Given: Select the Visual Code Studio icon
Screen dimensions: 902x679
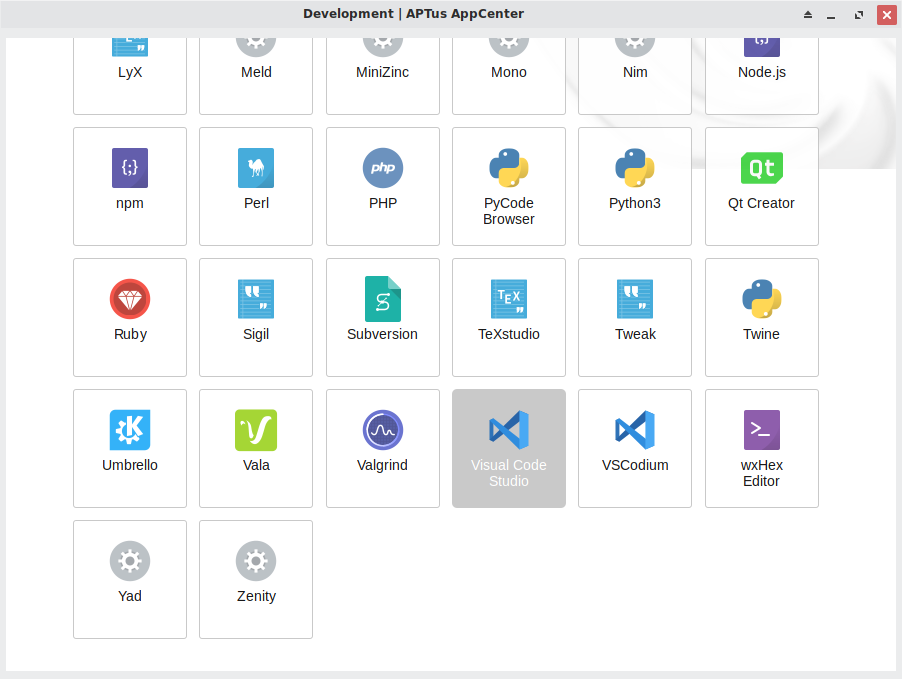Looking at the screenshot, I should [x=509, y=430].
